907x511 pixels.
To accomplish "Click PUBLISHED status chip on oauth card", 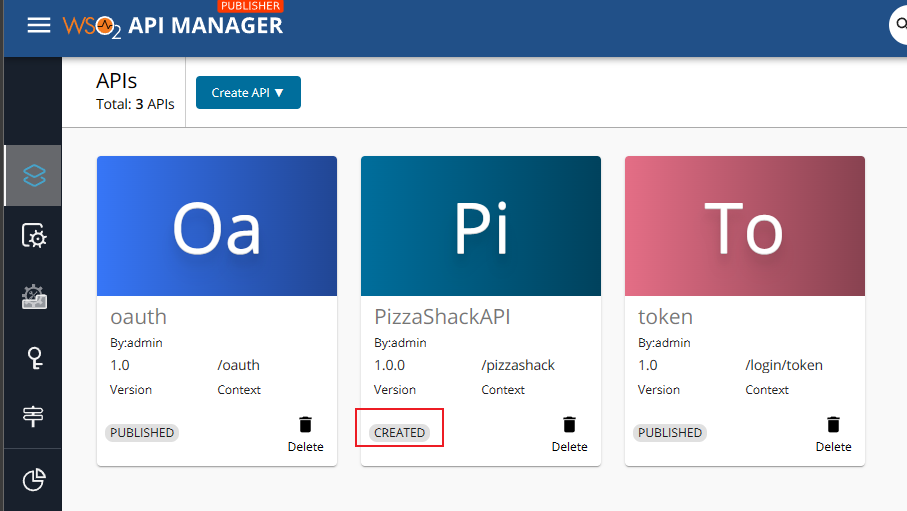I will (x=142, y=433).
